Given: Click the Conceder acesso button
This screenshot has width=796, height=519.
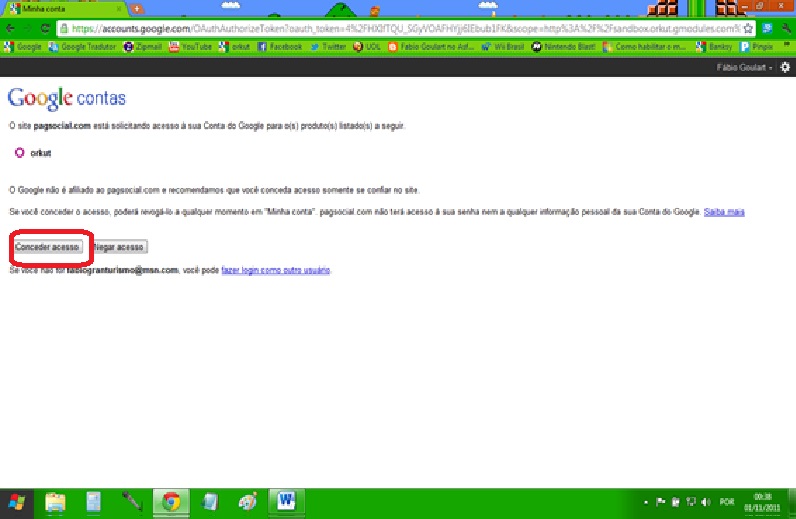Looking at the screenshot, I should (48, 246).
